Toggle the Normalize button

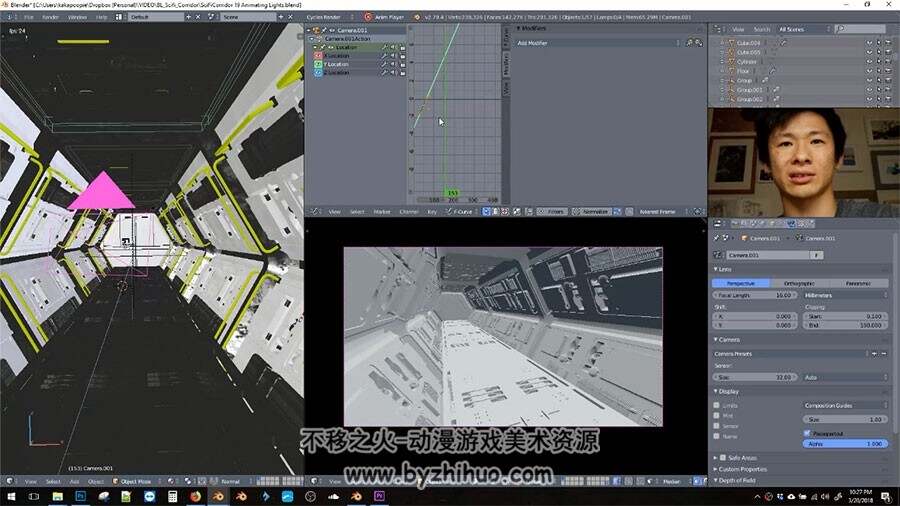[x=592, y=212]
